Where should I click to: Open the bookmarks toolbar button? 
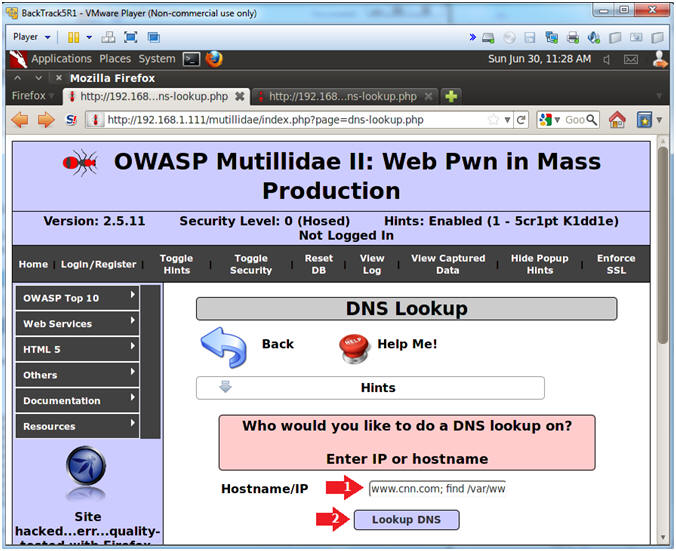644,119
